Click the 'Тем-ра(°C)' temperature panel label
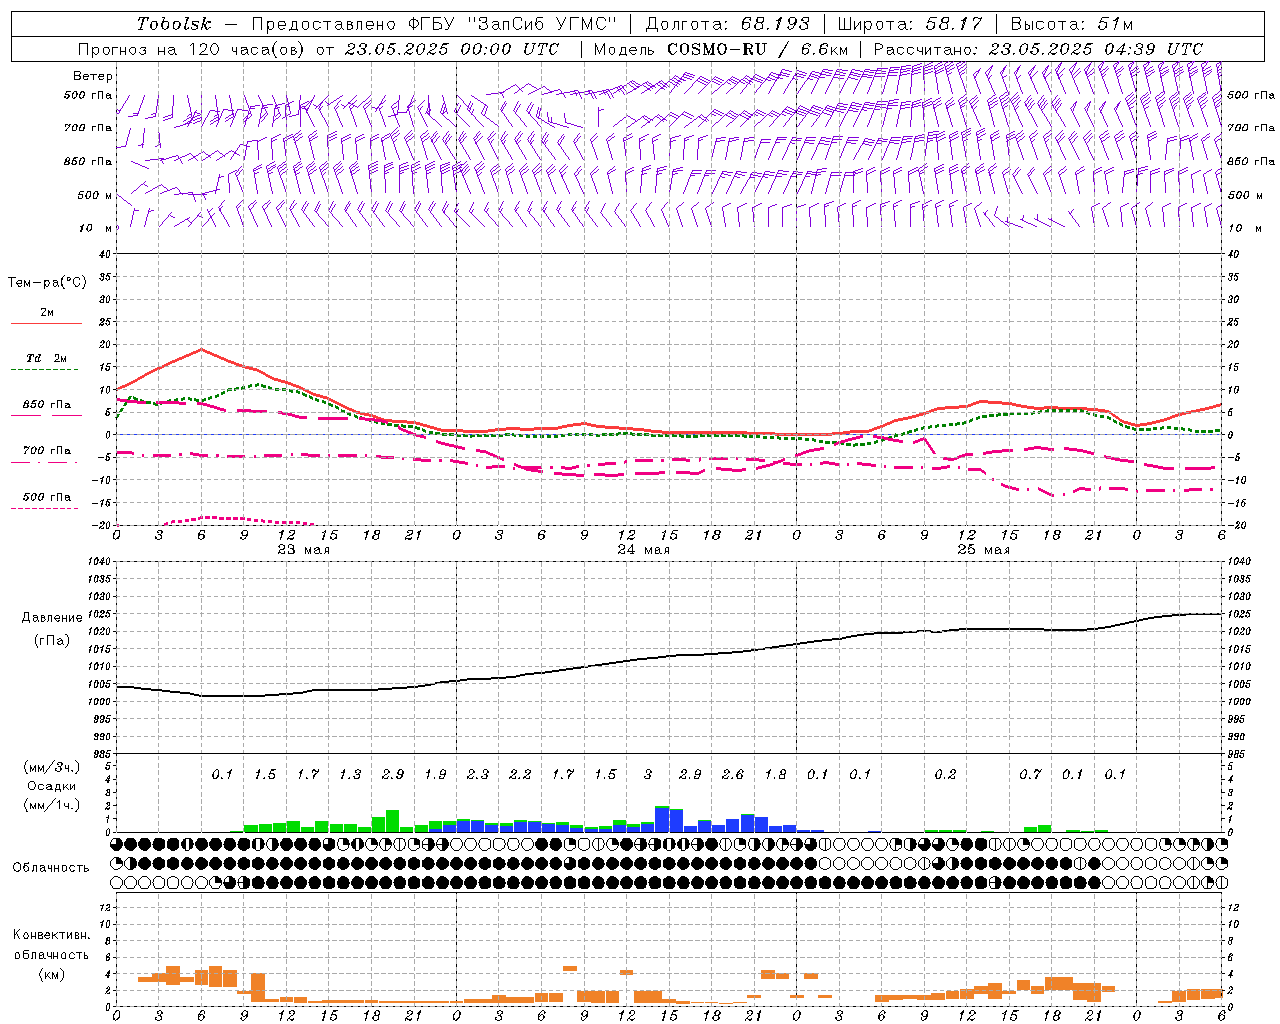The width and height of the screenshot is (1280, 1024). click(47, 283)
